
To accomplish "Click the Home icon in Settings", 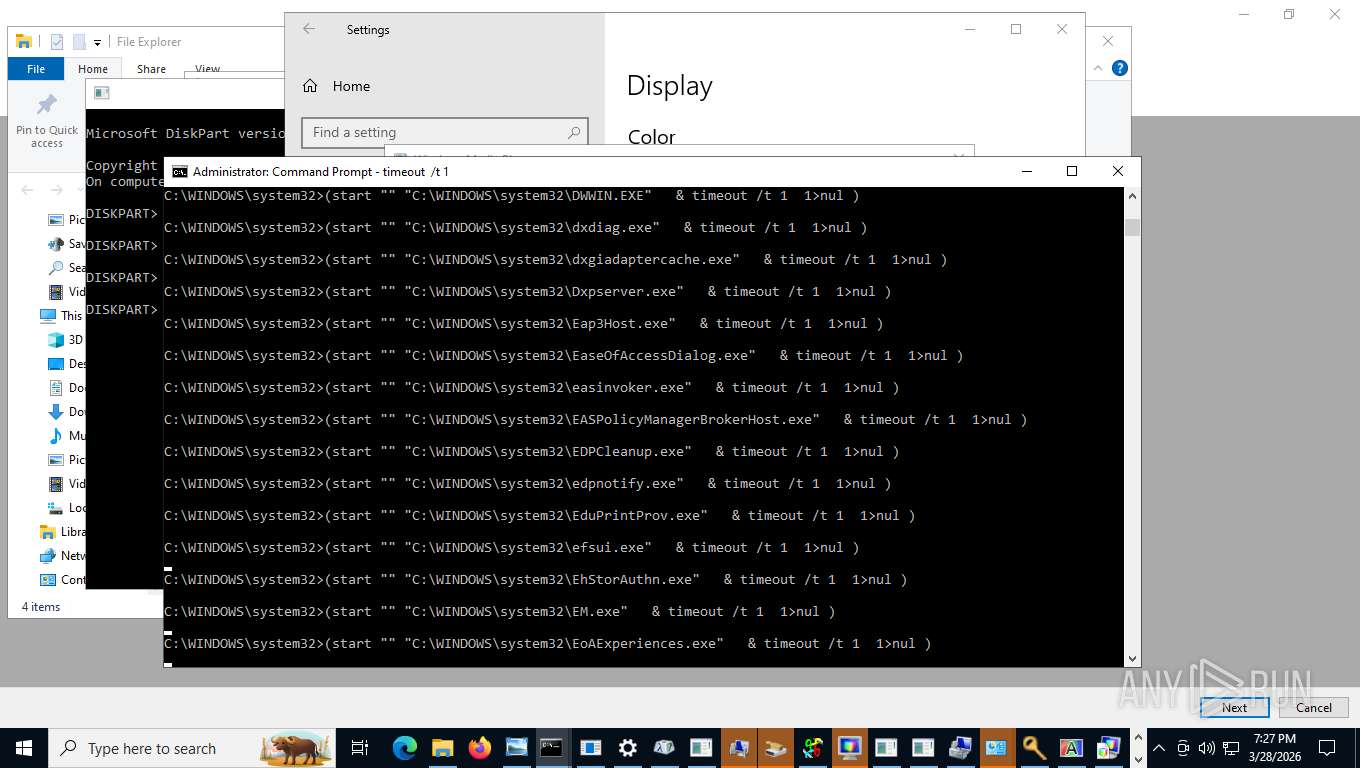I will point(311,86).
